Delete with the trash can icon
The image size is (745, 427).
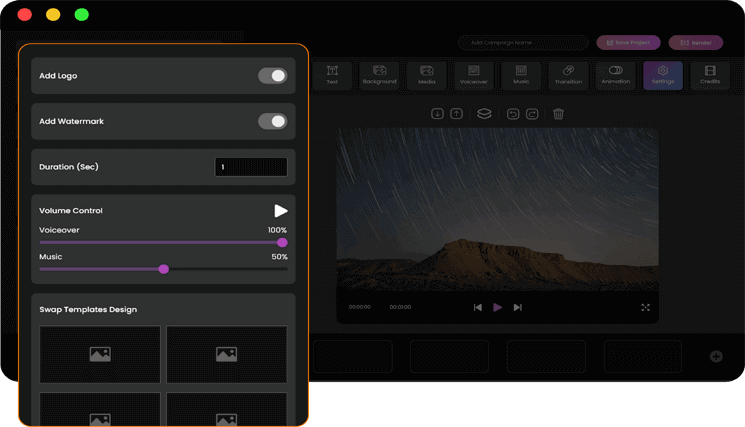(x=558, y=114)
